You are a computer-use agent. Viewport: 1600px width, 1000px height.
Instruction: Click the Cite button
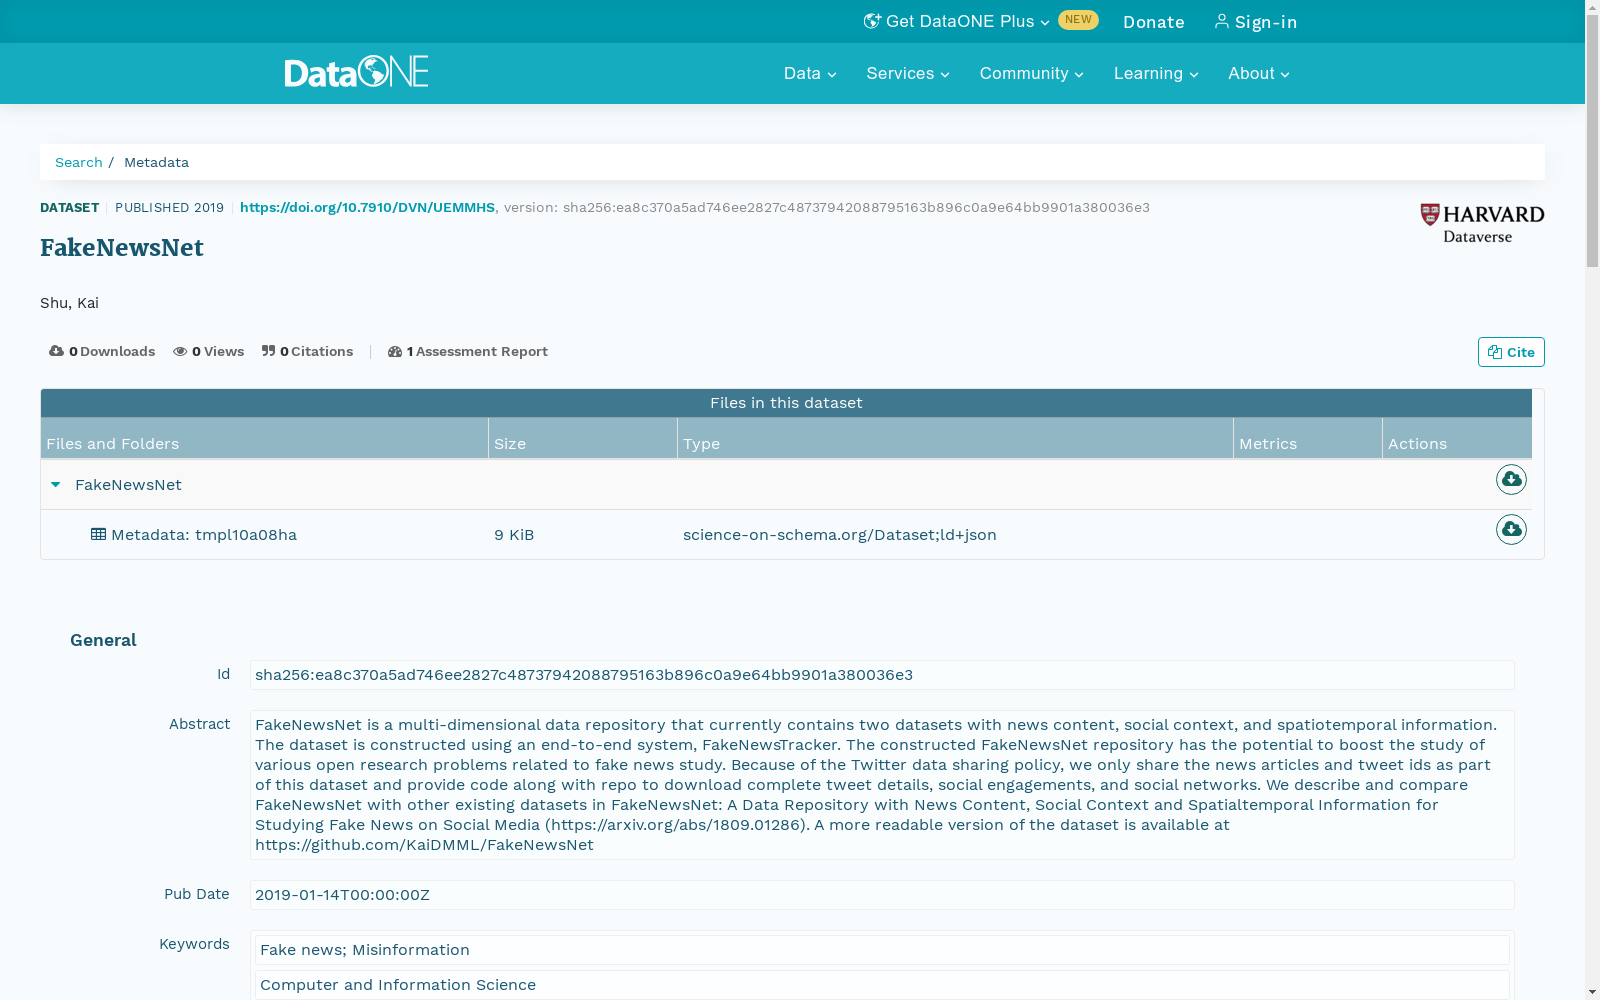click(1510, 351)
